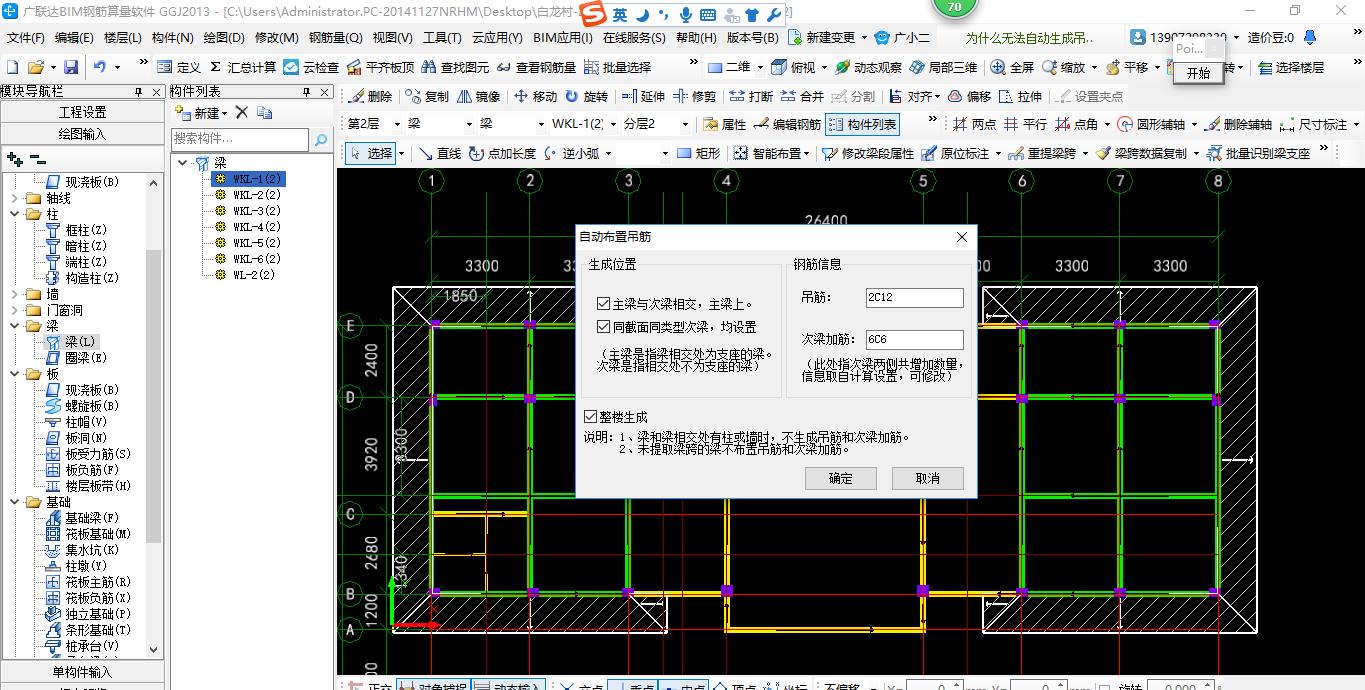Switch to 局部三维 partial 3D view
Screen dimensions: 1365x690
point(943,67)
